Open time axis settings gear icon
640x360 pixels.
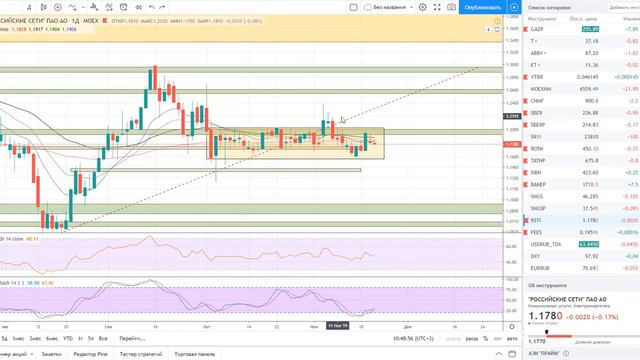tap(512, 327)
